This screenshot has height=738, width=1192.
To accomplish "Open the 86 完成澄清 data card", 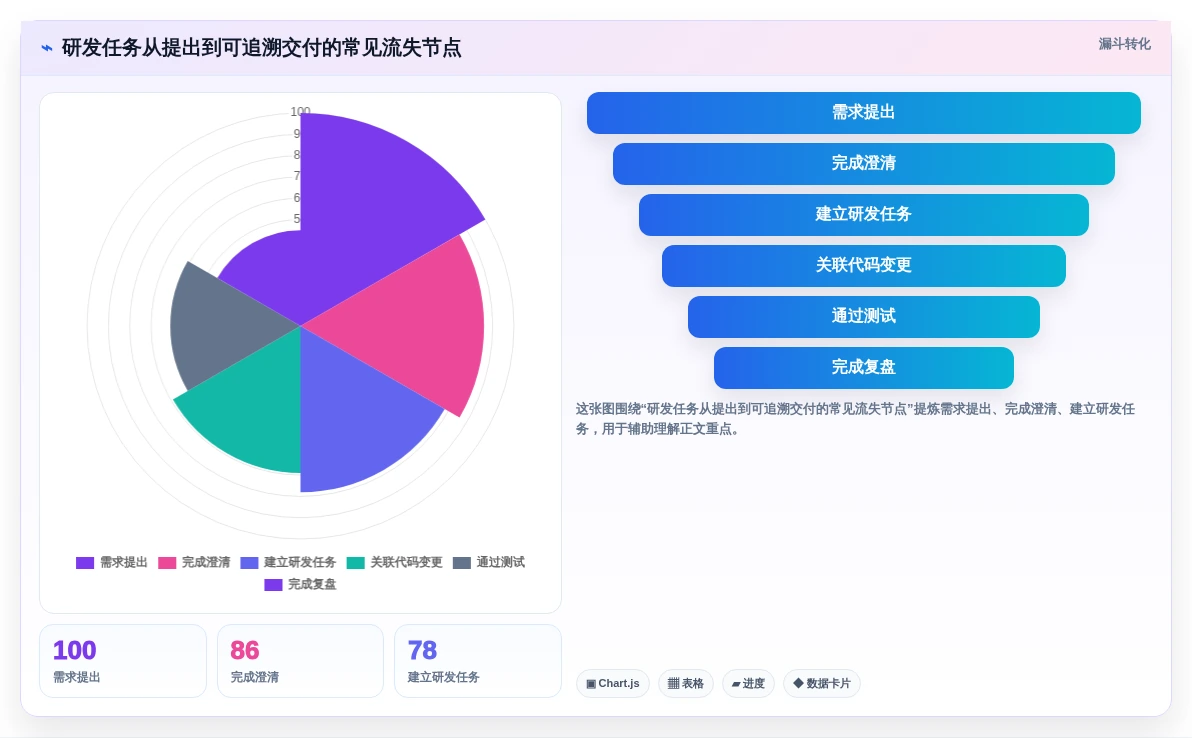I will (x=300, y=660).
